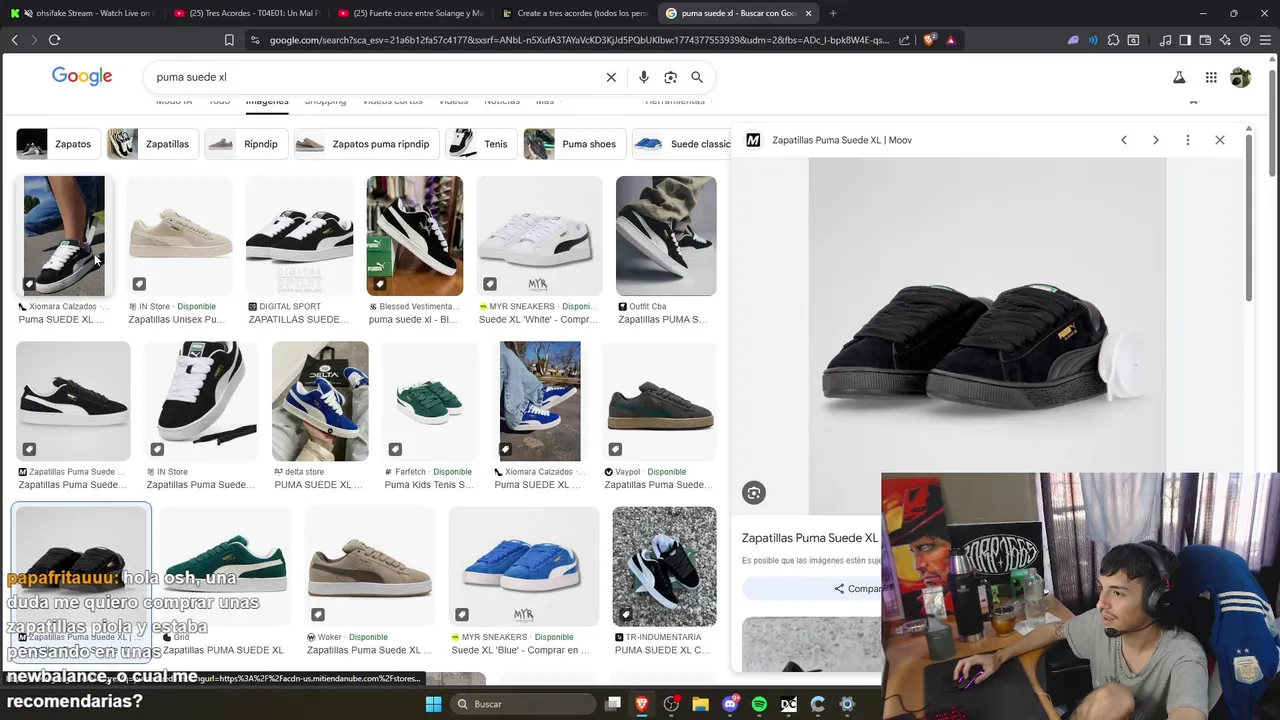Open the DIGITAL SPORT zapatillas suede thumbnail
The height and width of the screenshot is (720, 1280).
click(300, 236)
